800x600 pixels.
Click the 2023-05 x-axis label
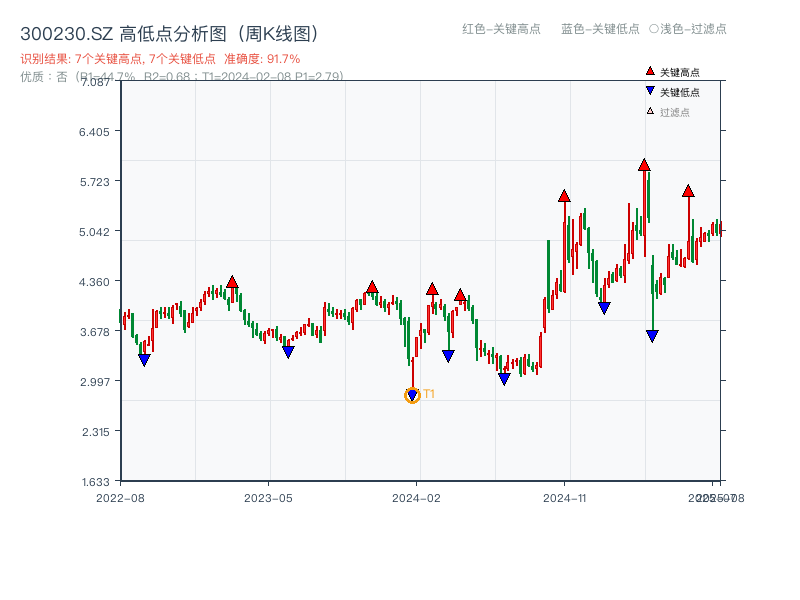(x=268, y=498)
